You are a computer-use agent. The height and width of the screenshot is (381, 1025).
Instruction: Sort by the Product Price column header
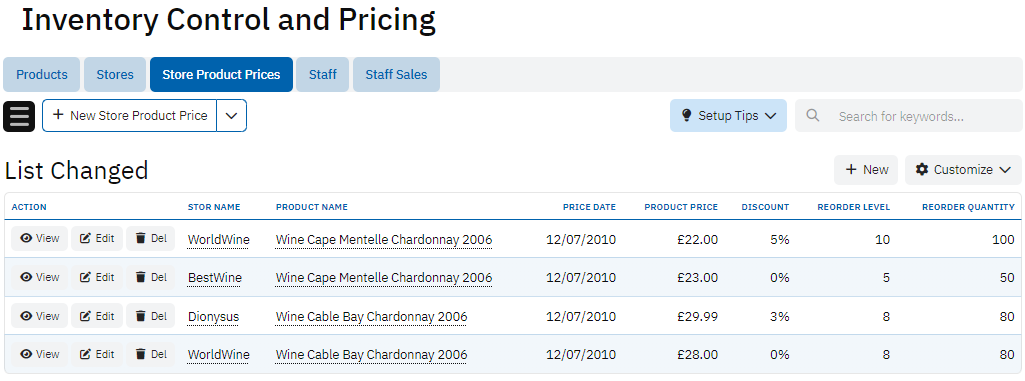click(681, 207)
